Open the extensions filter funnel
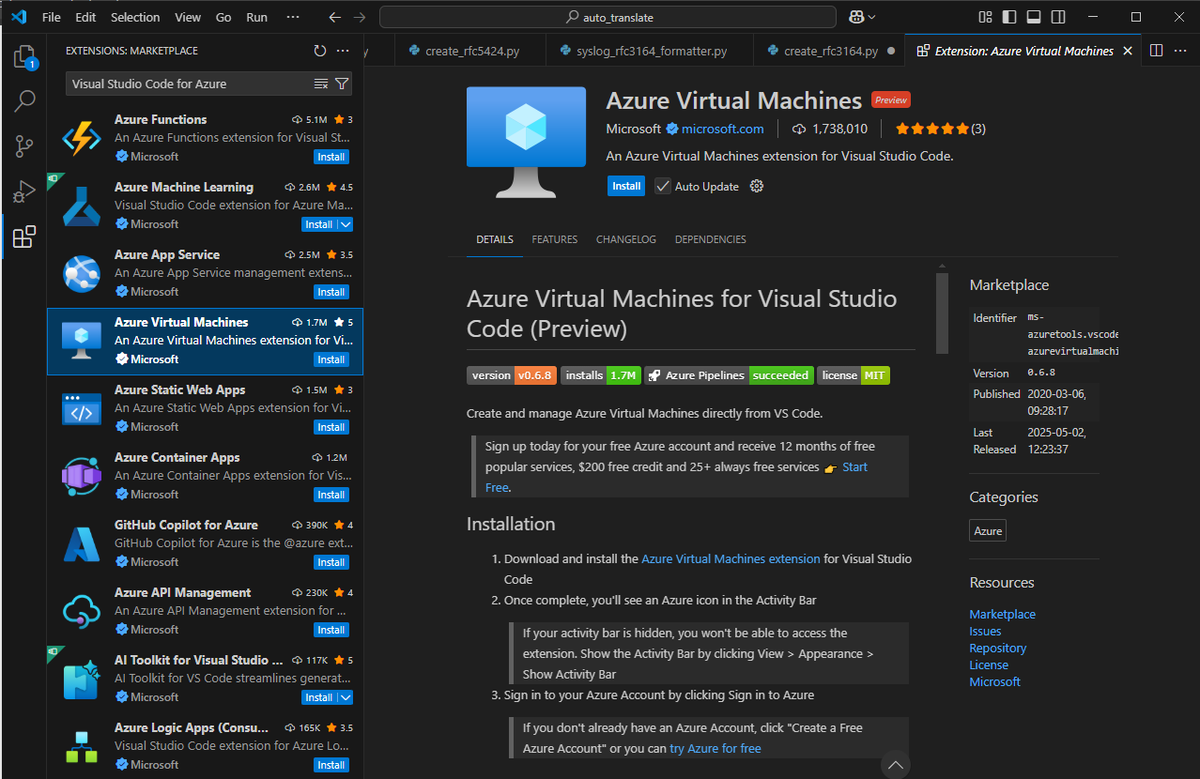 342,84
